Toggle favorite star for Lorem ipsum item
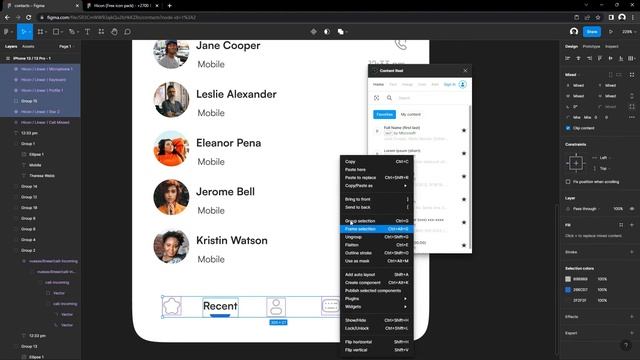 point(464,153)
